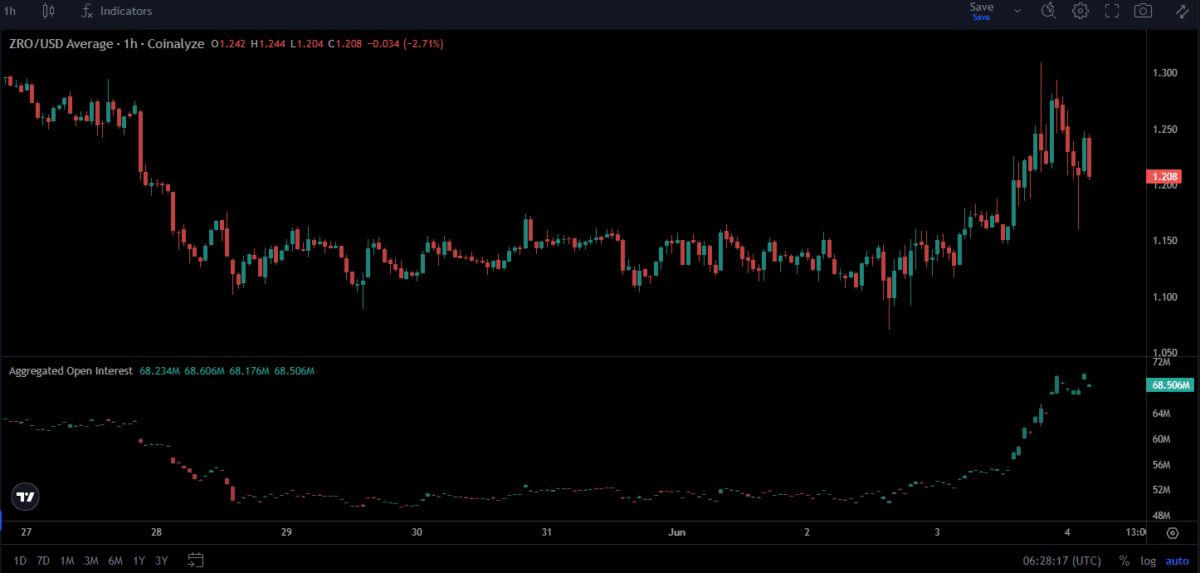Click the 1.300 price axis label
This screenshot has height=573, width=1200.
pos(1164,73)
